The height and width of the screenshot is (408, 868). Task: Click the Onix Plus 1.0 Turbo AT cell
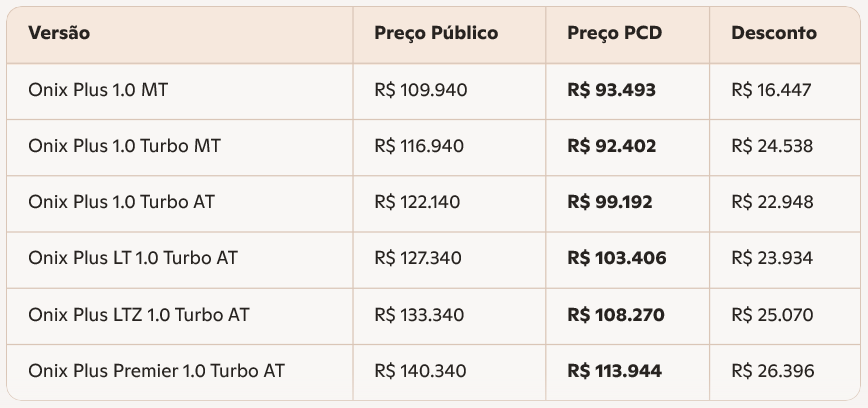(121, 202)
